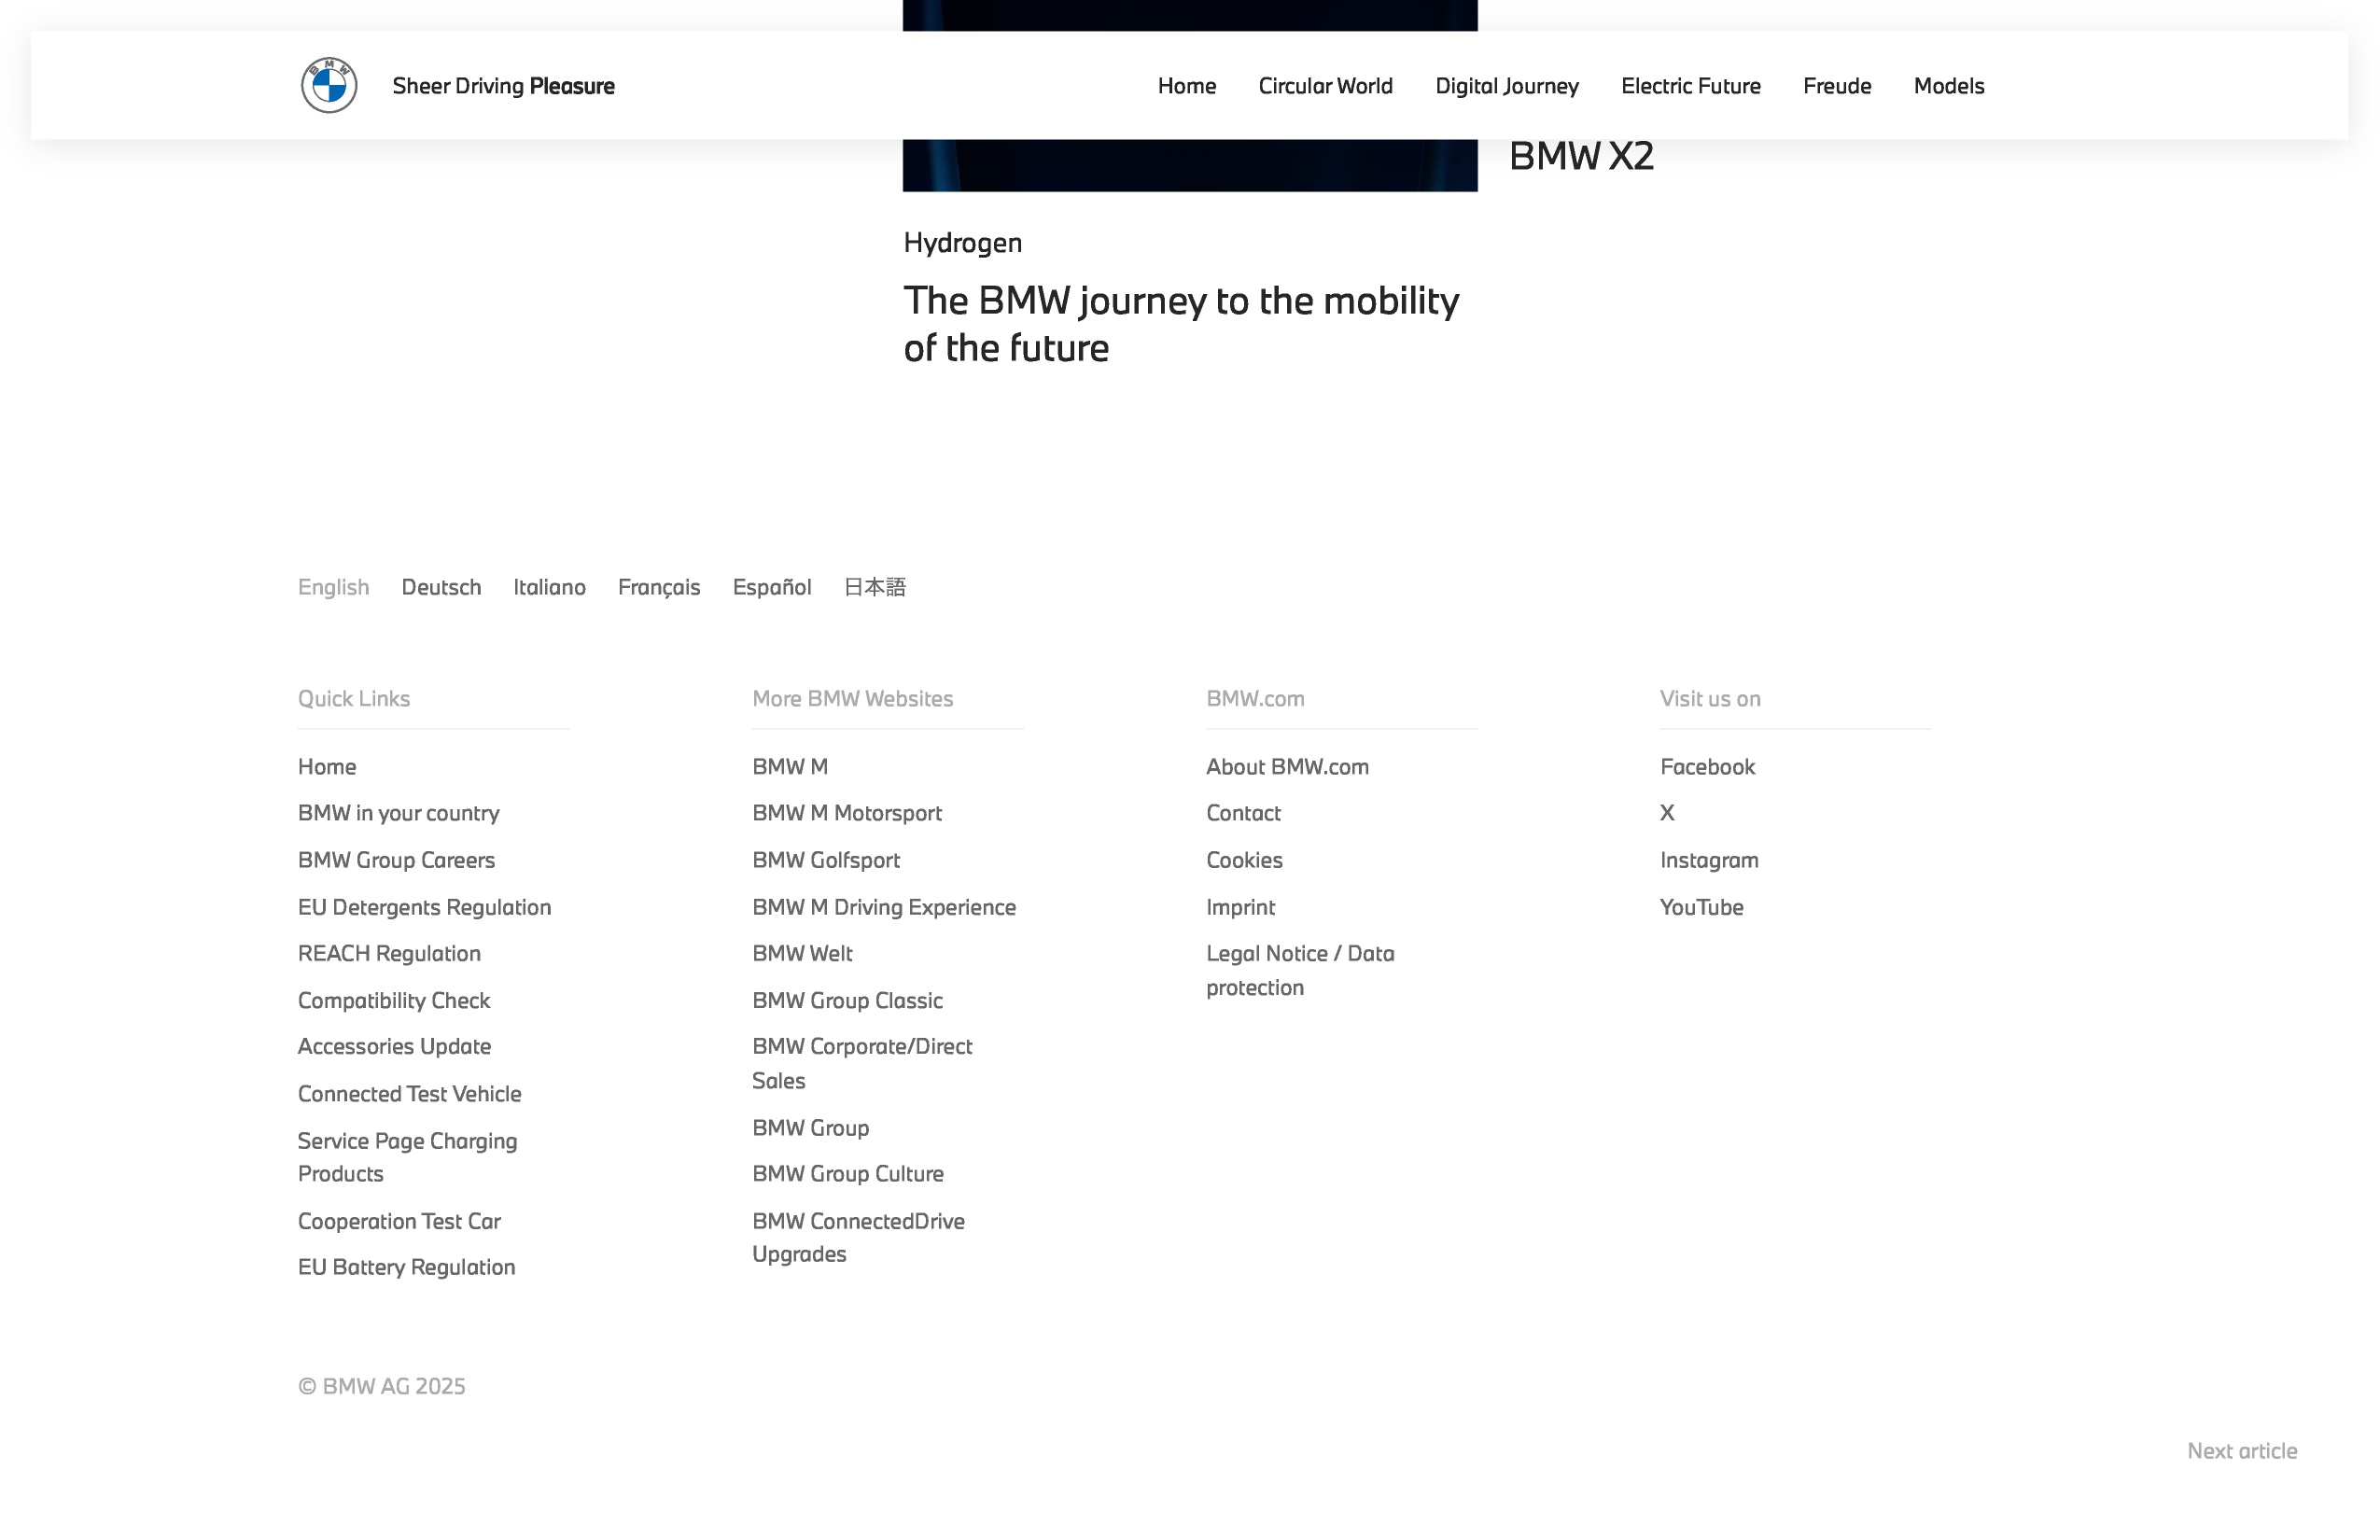Open the plain BMW Group link
This screenshot has width=2380, height=1540.
tap(810, 1128)
